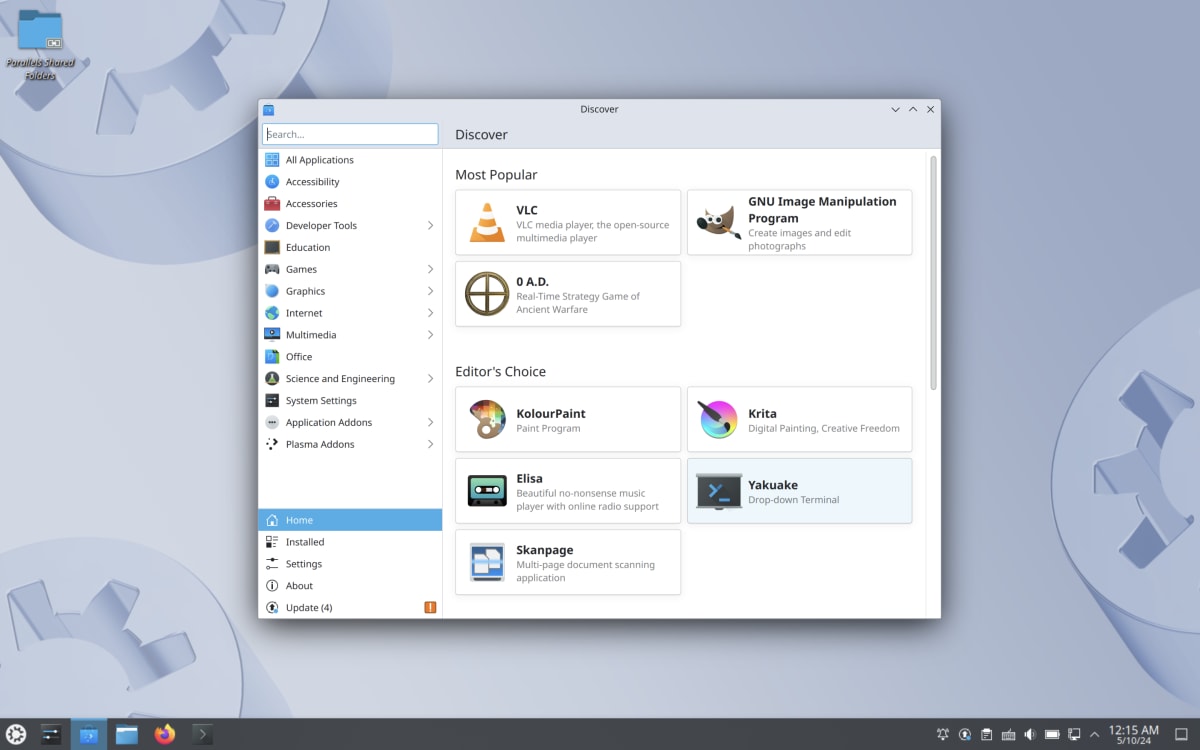This screenshot has height=750, width=1200.
Task: Open the Konsole terminal from taskbar
Action: click(x=202, y=735)
